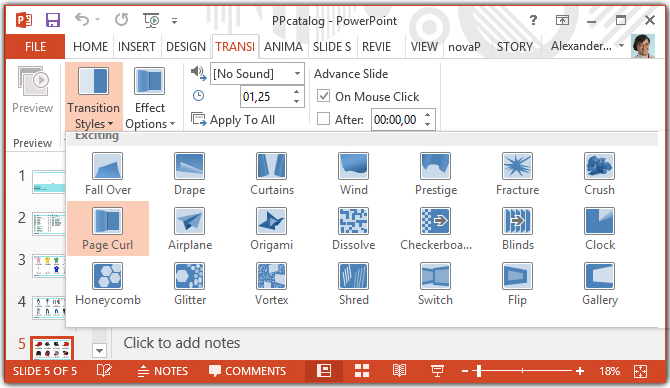Image resolution: width=670 pixels, height=388 pixels.
Task: Open the undo history dropdown arrow
Action: [97, 20]
